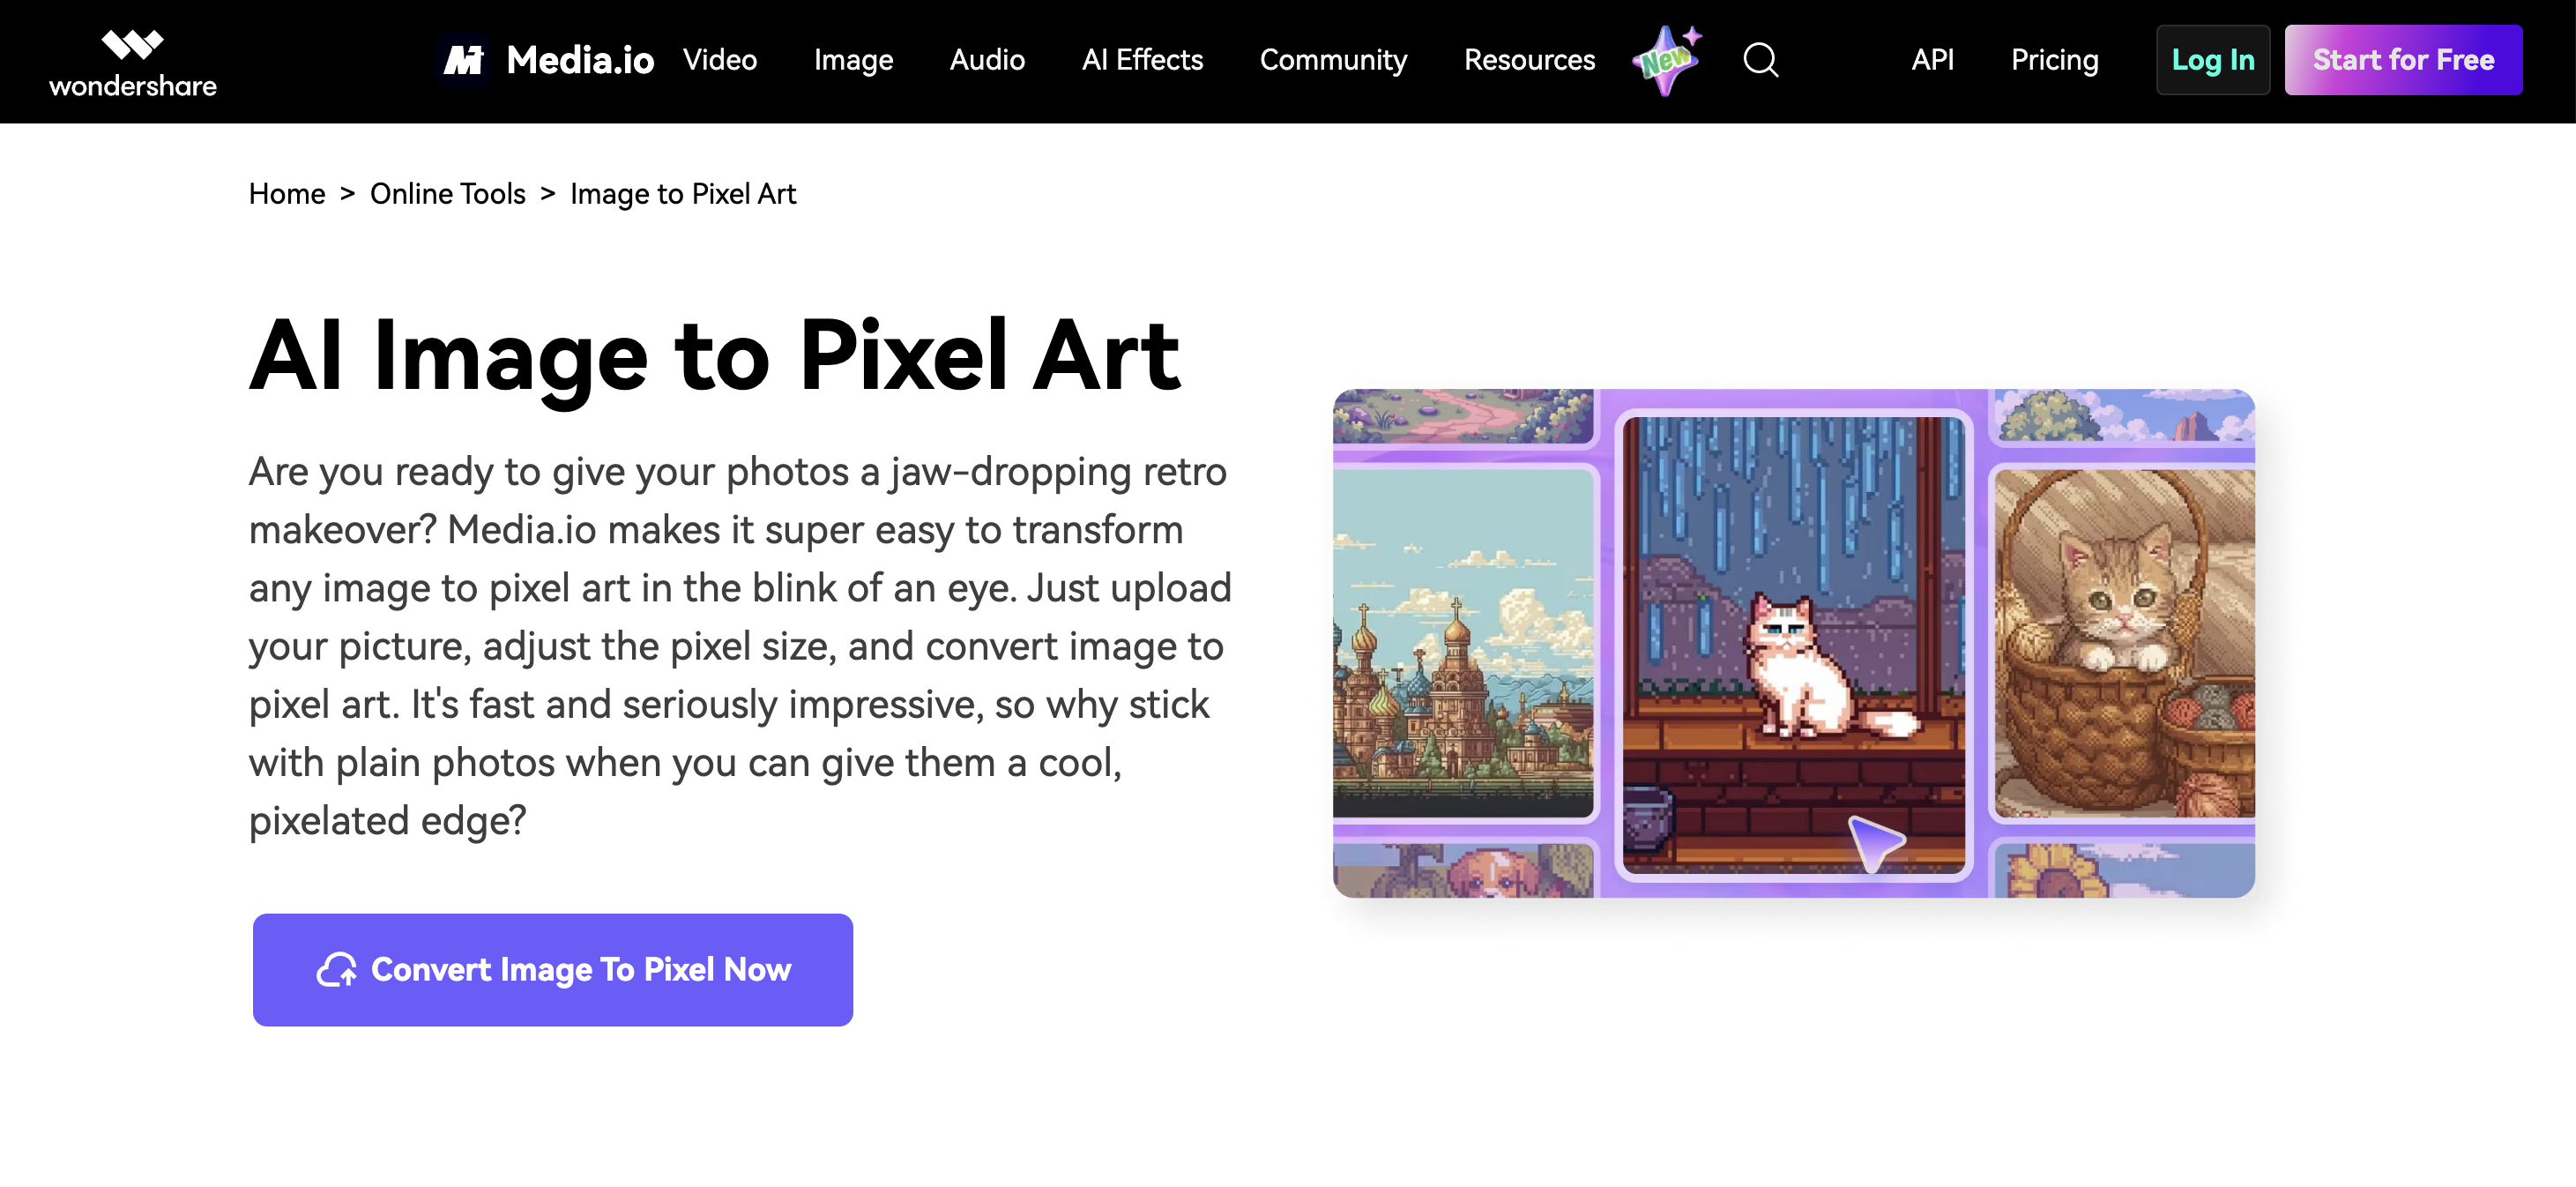Expand the AI Effects menu
The height and width of the screenshot is (1187, 2576).
(x=1142, y=60)
